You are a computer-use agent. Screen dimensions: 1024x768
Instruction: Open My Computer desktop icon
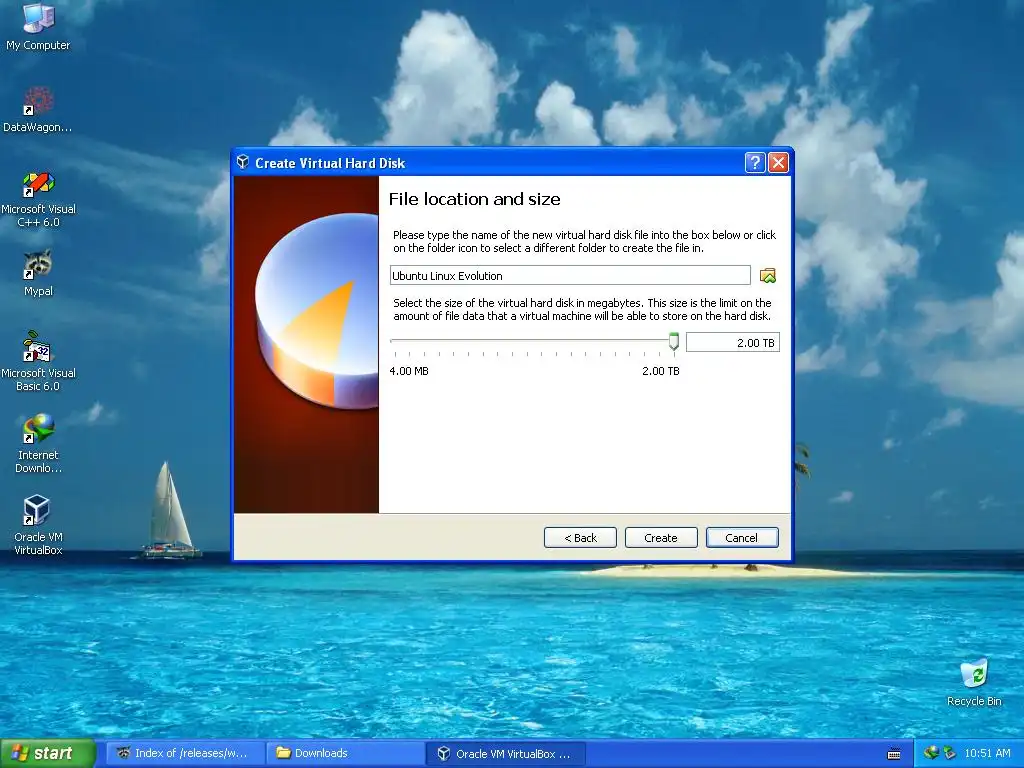[x=38, y=26]
